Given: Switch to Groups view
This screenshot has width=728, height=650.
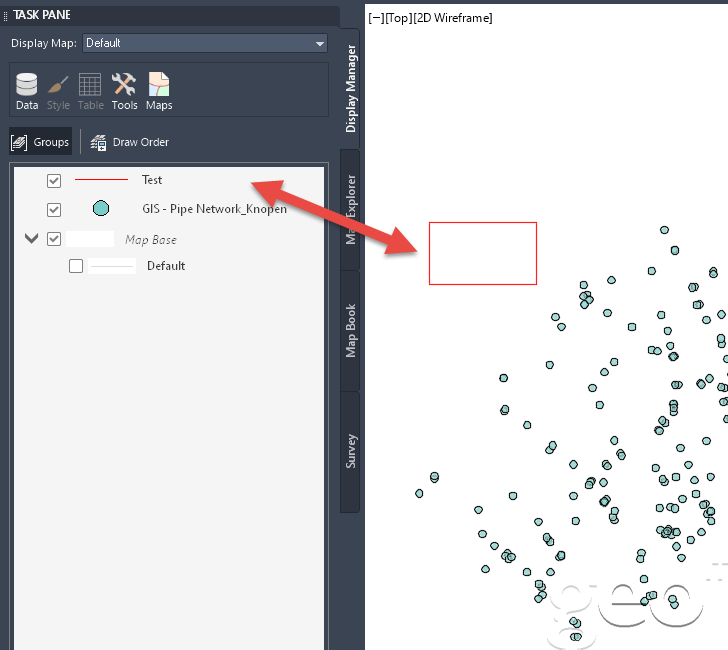Looking at the screenshot, I should [x=40, y=142].
